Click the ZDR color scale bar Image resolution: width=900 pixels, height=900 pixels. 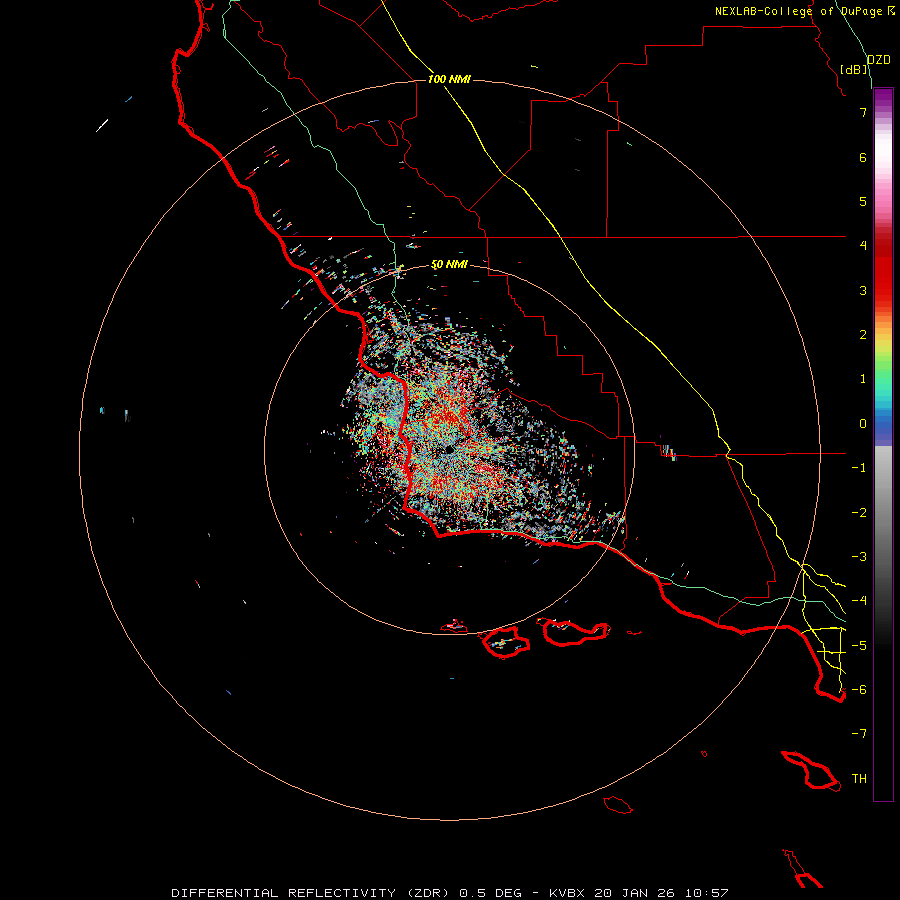(883, 445)
